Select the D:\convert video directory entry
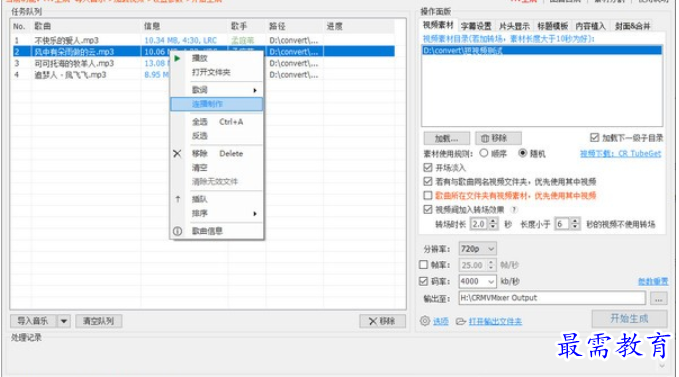This screenshot has width=679, height=377. [542, 51]
